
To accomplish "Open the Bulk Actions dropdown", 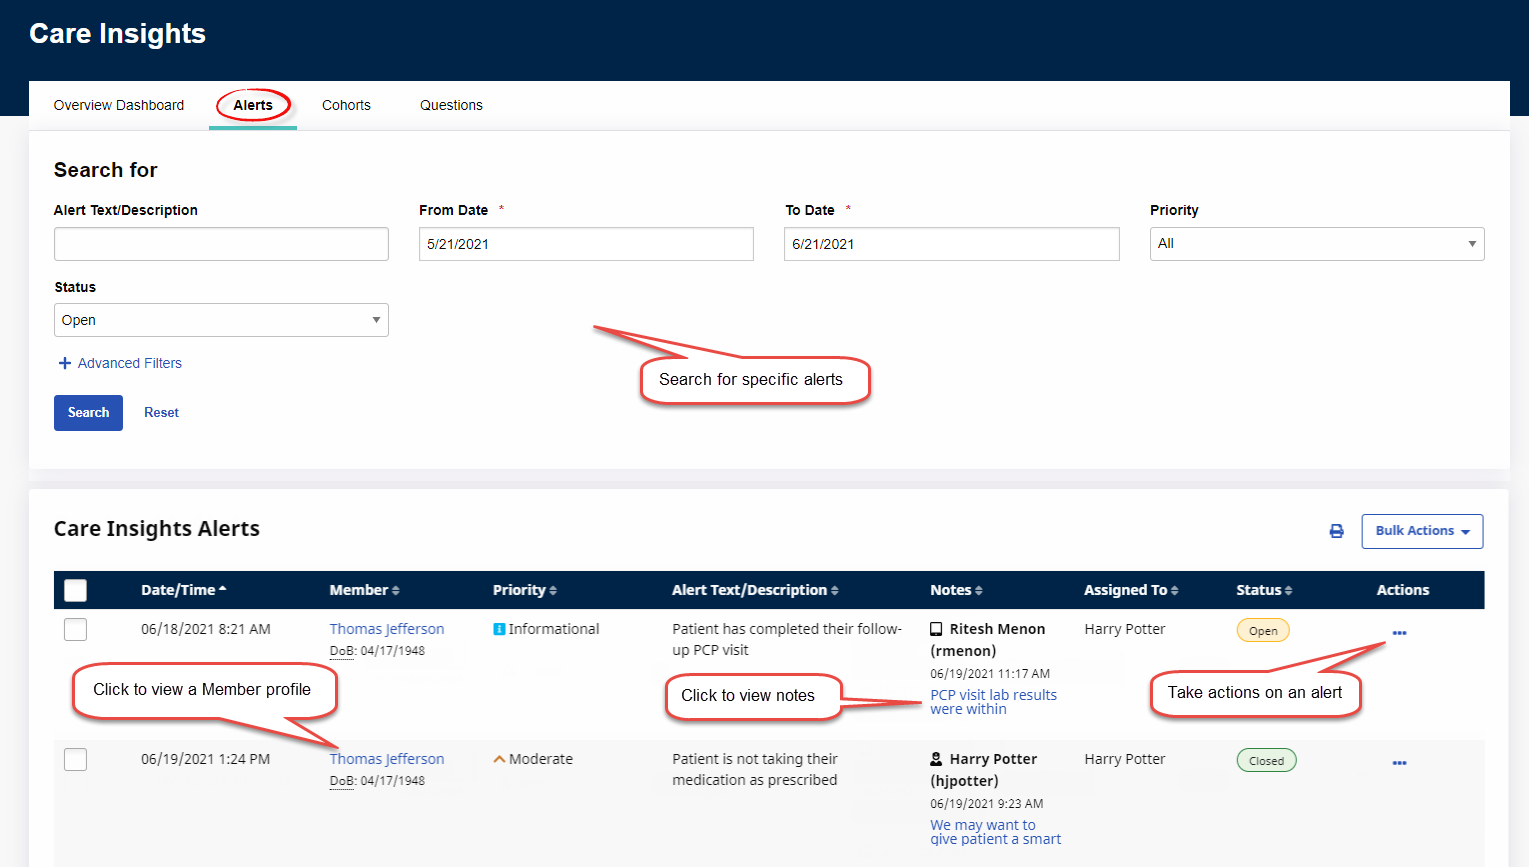I will click(x=1421, y=531).
